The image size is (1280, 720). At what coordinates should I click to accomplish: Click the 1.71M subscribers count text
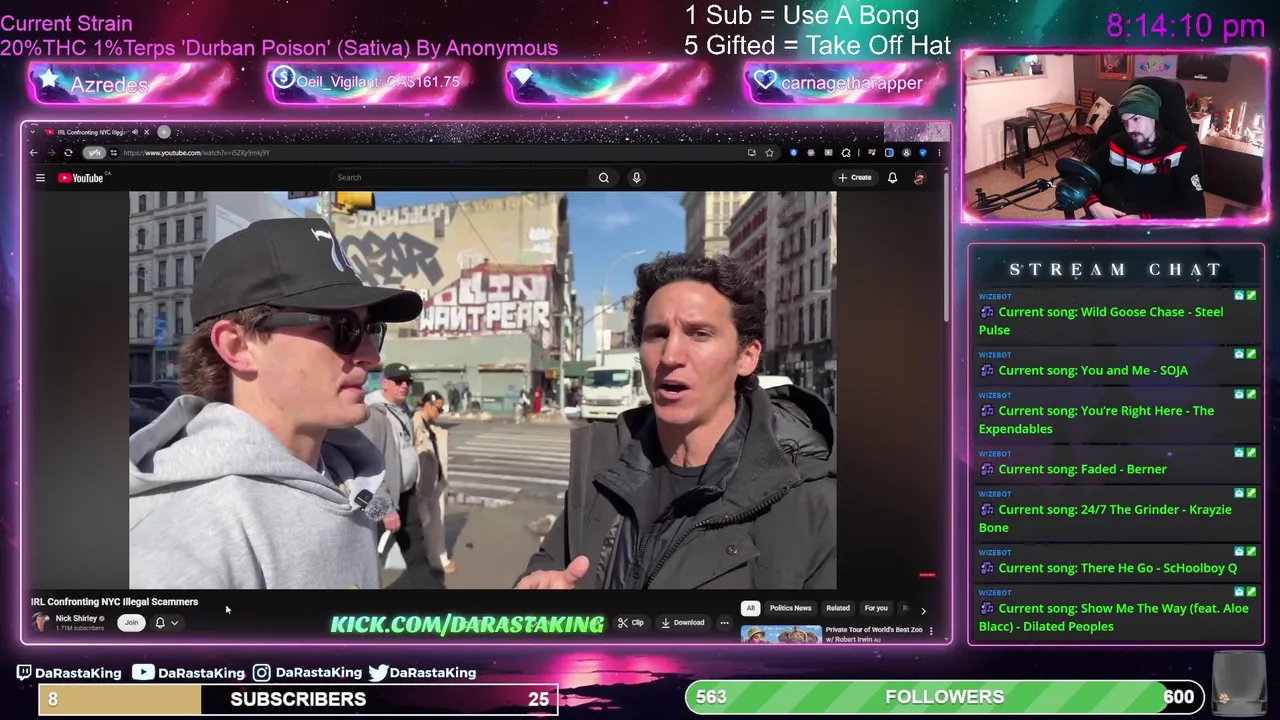point(79,628)
